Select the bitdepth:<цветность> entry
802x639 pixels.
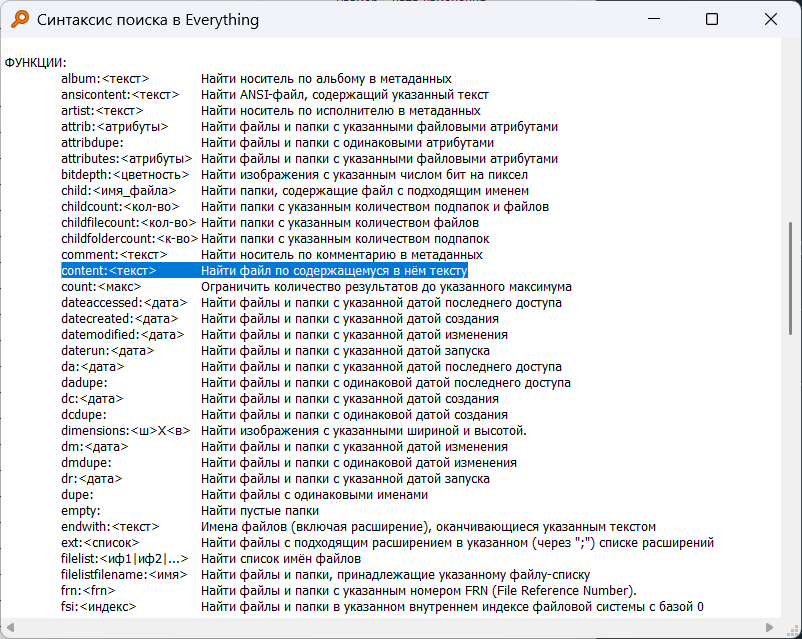point(125,174)
